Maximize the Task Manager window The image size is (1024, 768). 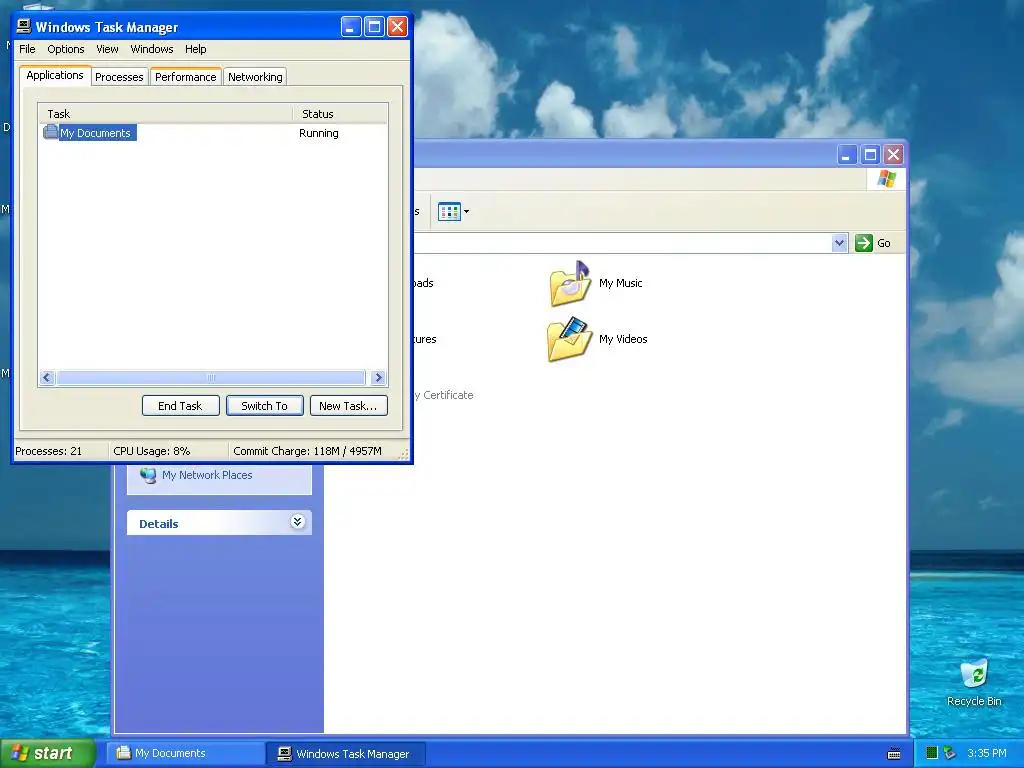coord(374,27)
